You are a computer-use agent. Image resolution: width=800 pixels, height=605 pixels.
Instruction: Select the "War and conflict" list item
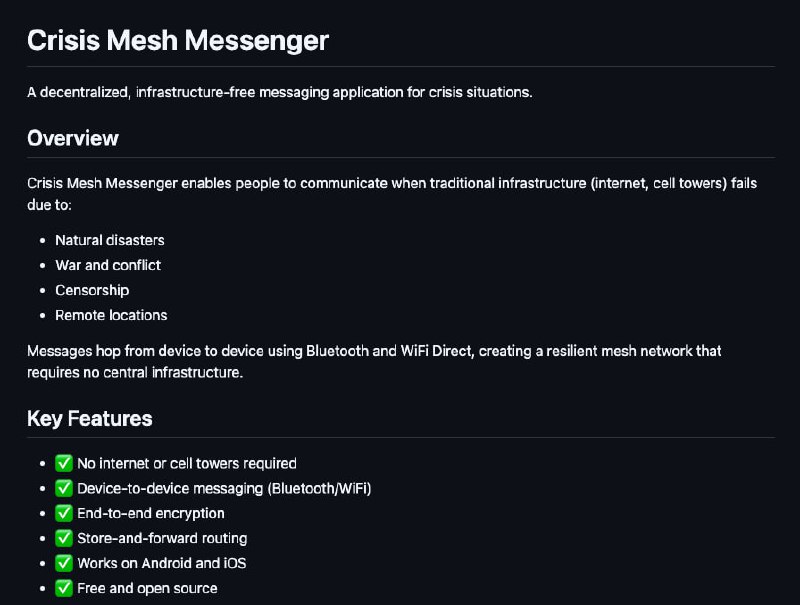(x=108, y=265)
